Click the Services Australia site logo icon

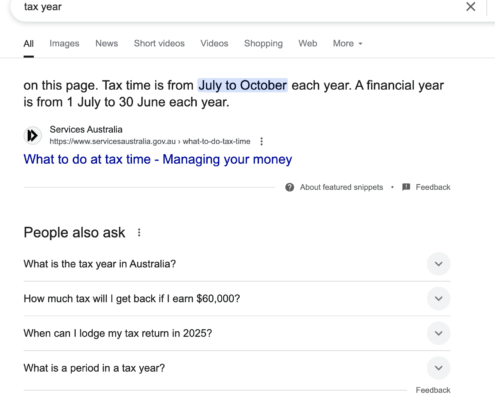tap(32, 136)
